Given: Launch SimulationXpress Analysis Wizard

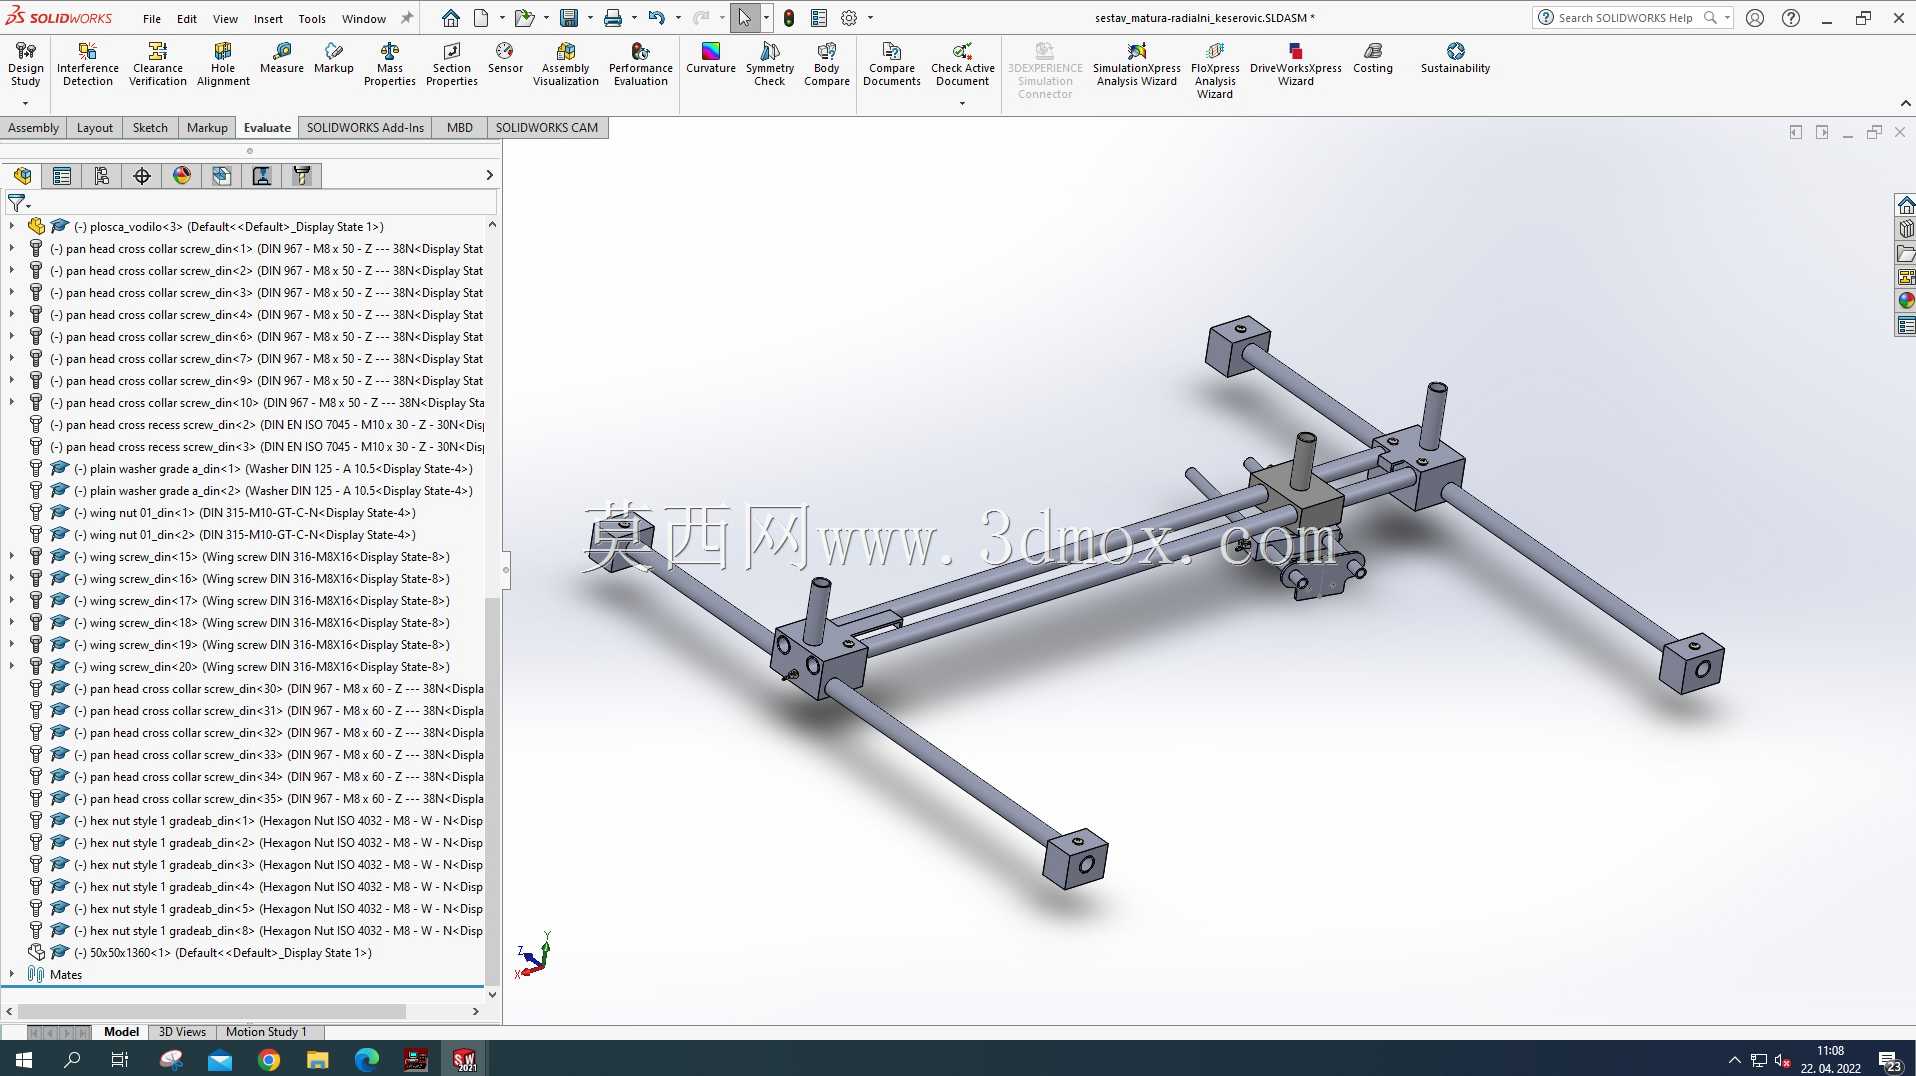Looking at the screenshot, I should tap(1137, 65).
